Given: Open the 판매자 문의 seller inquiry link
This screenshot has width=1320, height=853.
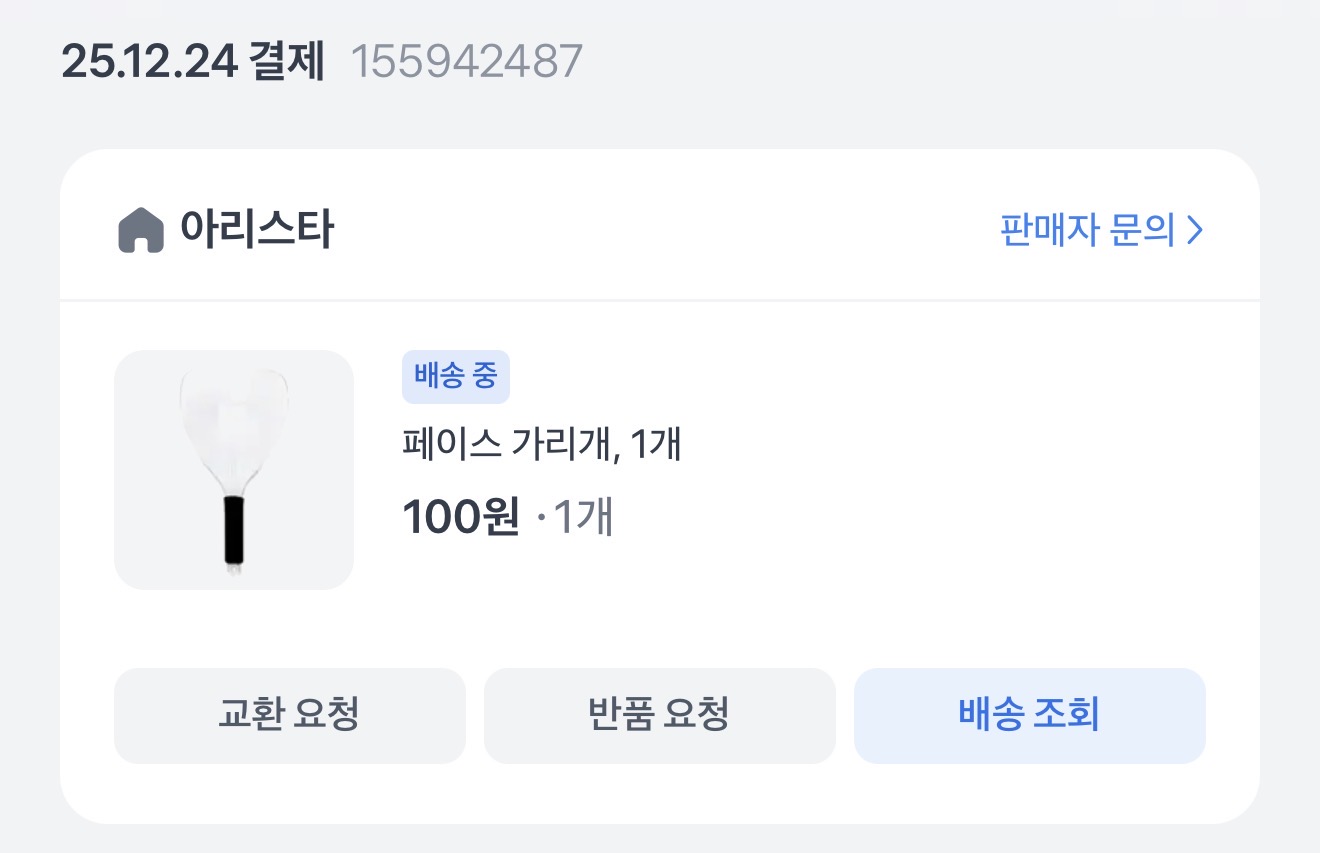Looking at the screenshot, I should (x=1088, y=231).
